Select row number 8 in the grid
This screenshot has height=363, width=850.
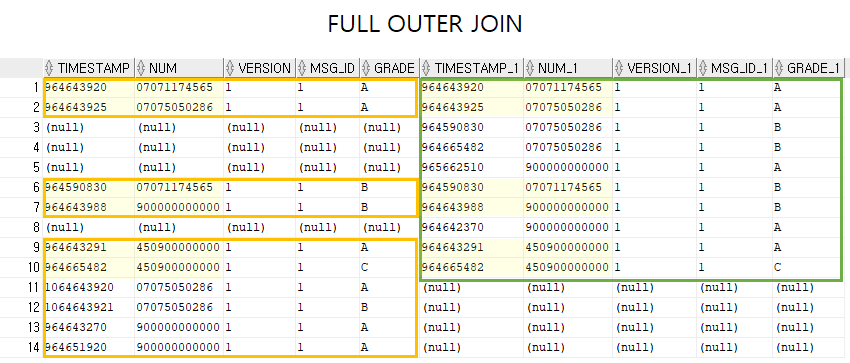click(x=37, y=228)
